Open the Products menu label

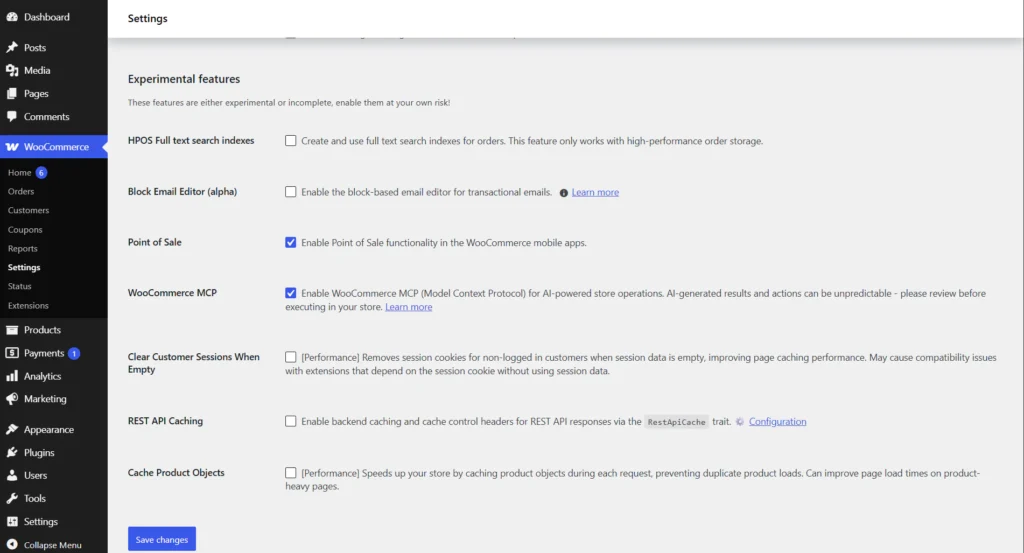click(42, 330)
